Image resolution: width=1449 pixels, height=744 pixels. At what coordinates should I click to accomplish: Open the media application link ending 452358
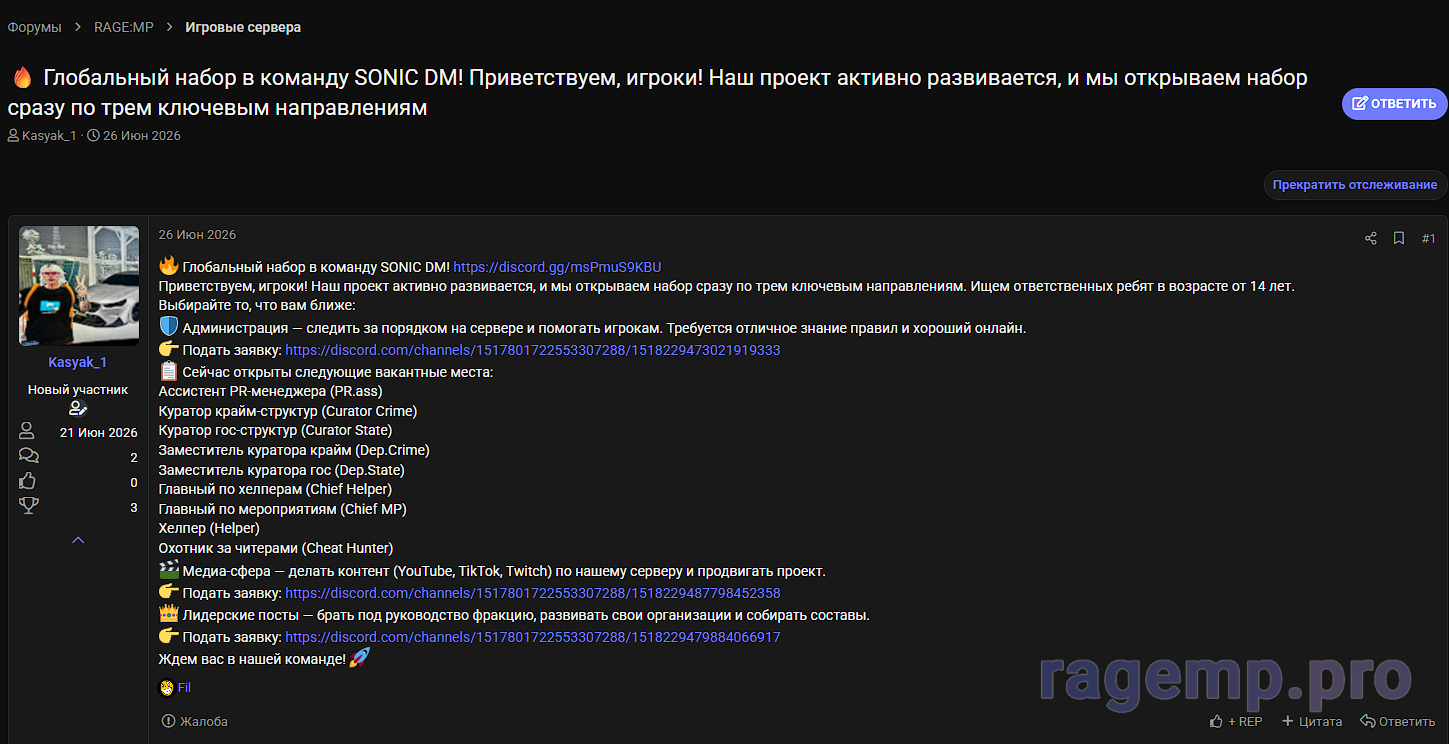[x=533, y=593]
